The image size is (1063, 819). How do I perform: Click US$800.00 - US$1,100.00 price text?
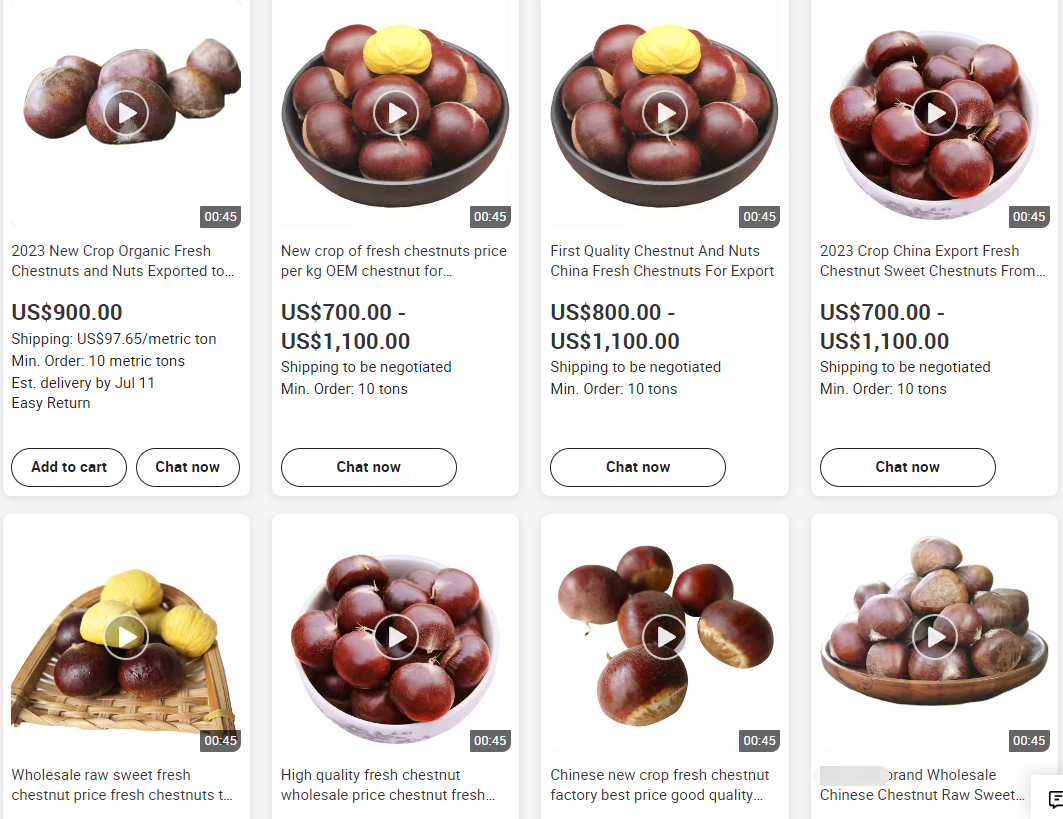[x=615, y=327]
